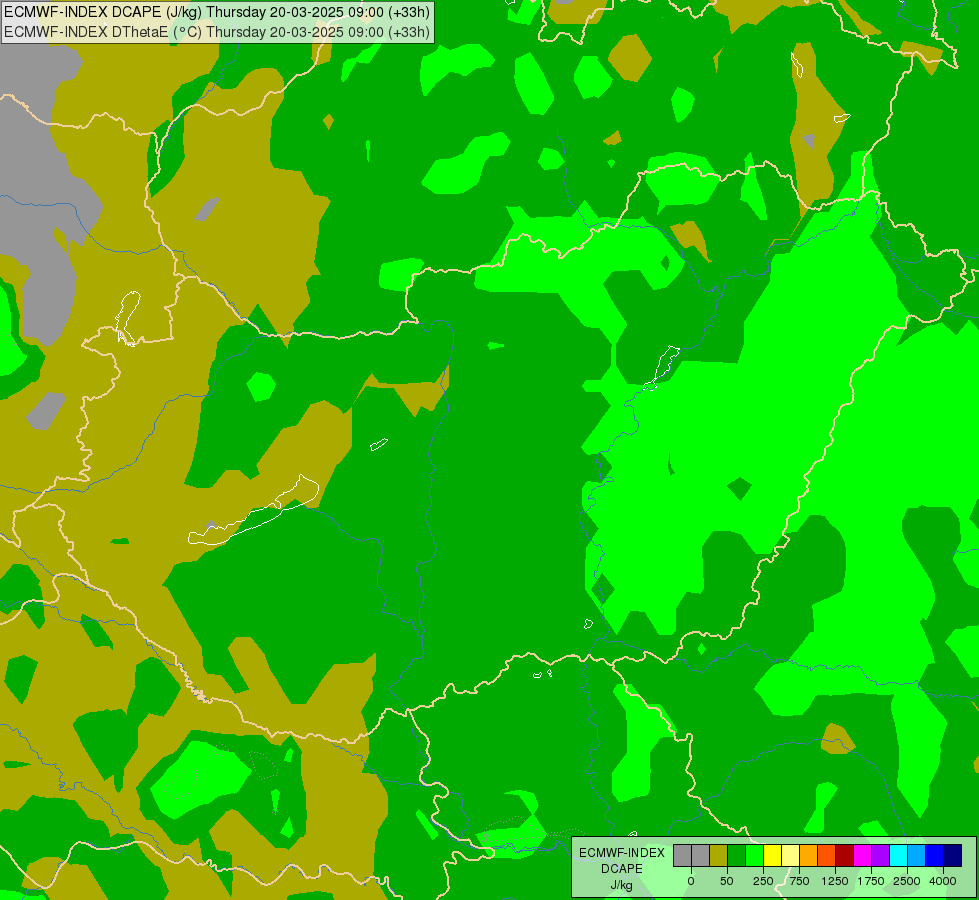The width and height of the screenshot is (979, 900).
Task: Click the dark green legend swatch
Action: pos(737,856)
